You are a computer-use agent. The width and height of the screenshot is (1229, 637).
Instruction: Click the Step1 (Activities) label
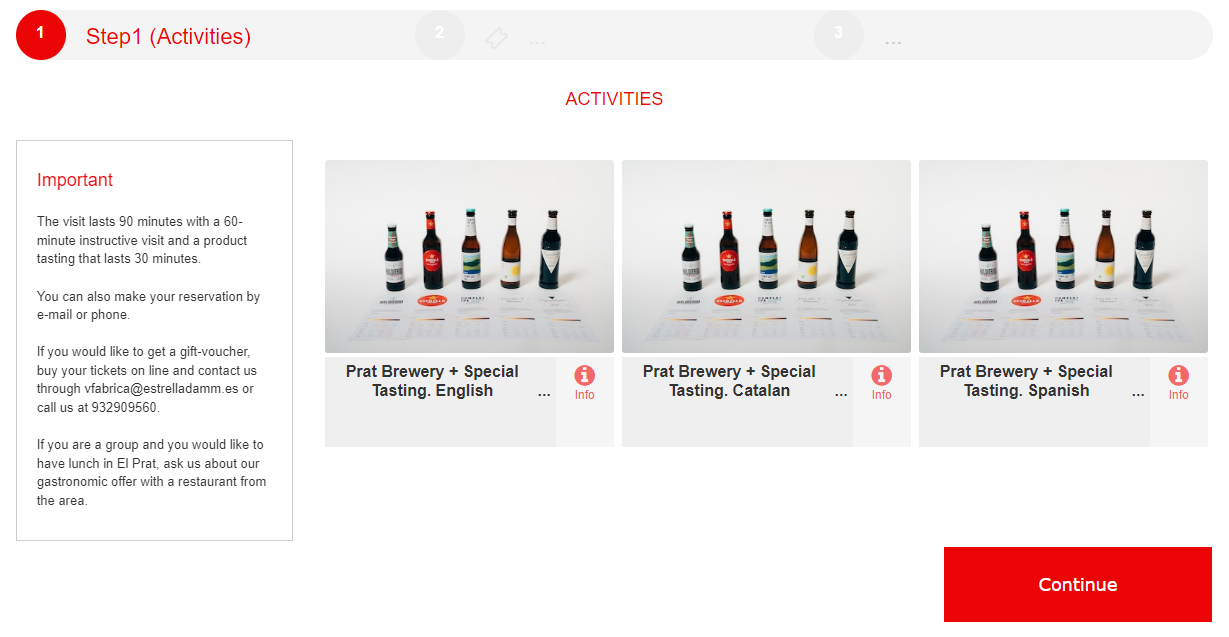[x=168, y=37]
